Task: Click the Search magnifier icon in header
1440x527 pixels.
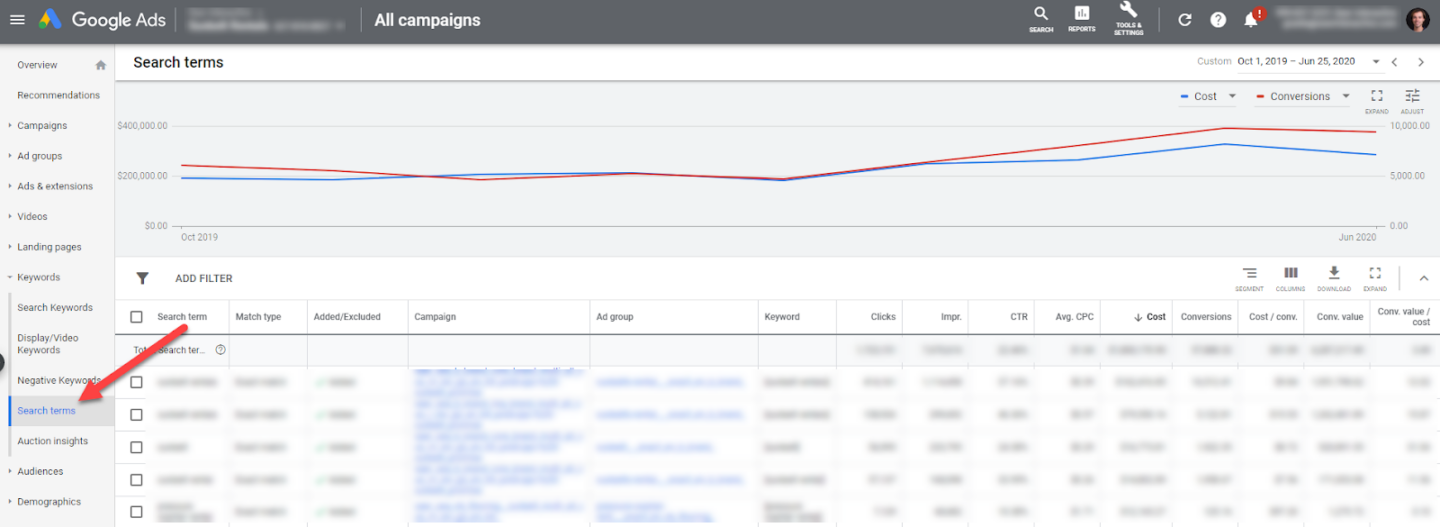Action: click(x=1041, y=17)
